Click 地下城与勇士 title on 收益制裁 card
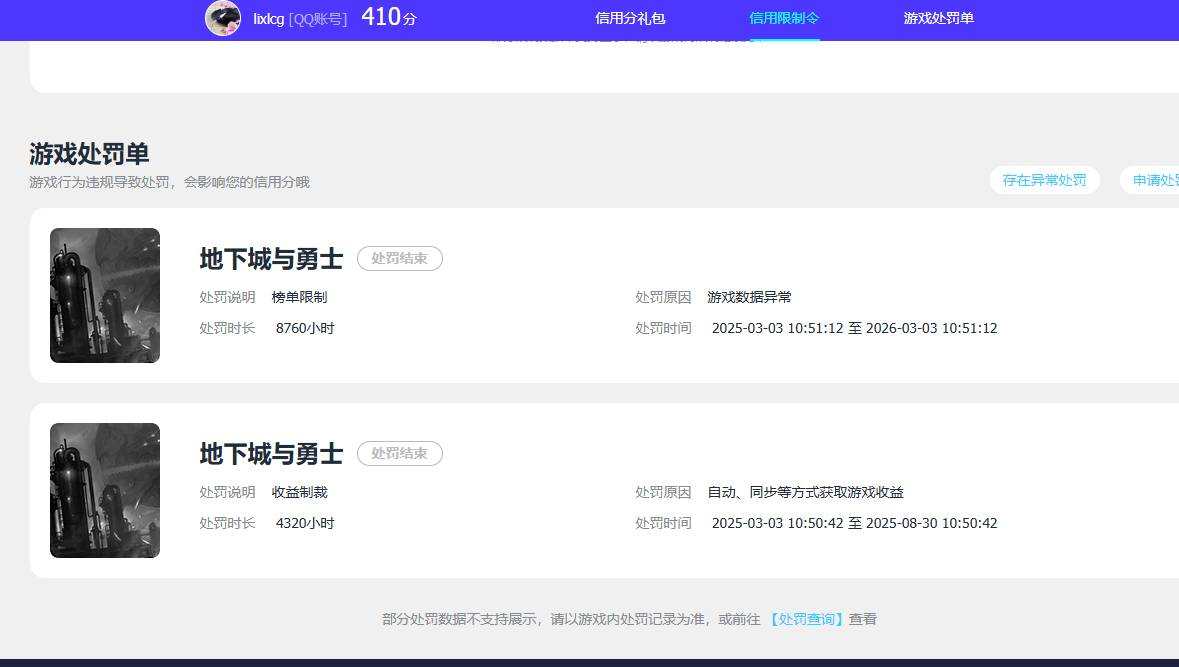This screenshot has height=667, width=1179. pos(271,454)
